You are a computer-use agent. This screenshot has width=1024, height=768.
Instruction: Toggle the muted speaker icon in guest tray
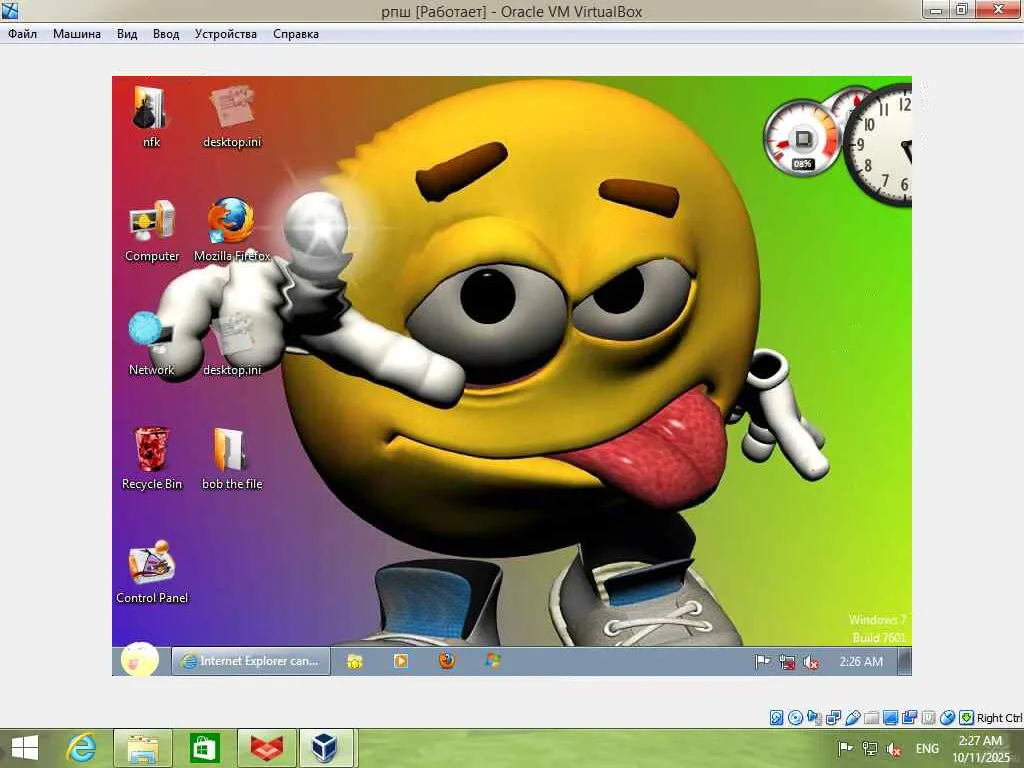812,662
